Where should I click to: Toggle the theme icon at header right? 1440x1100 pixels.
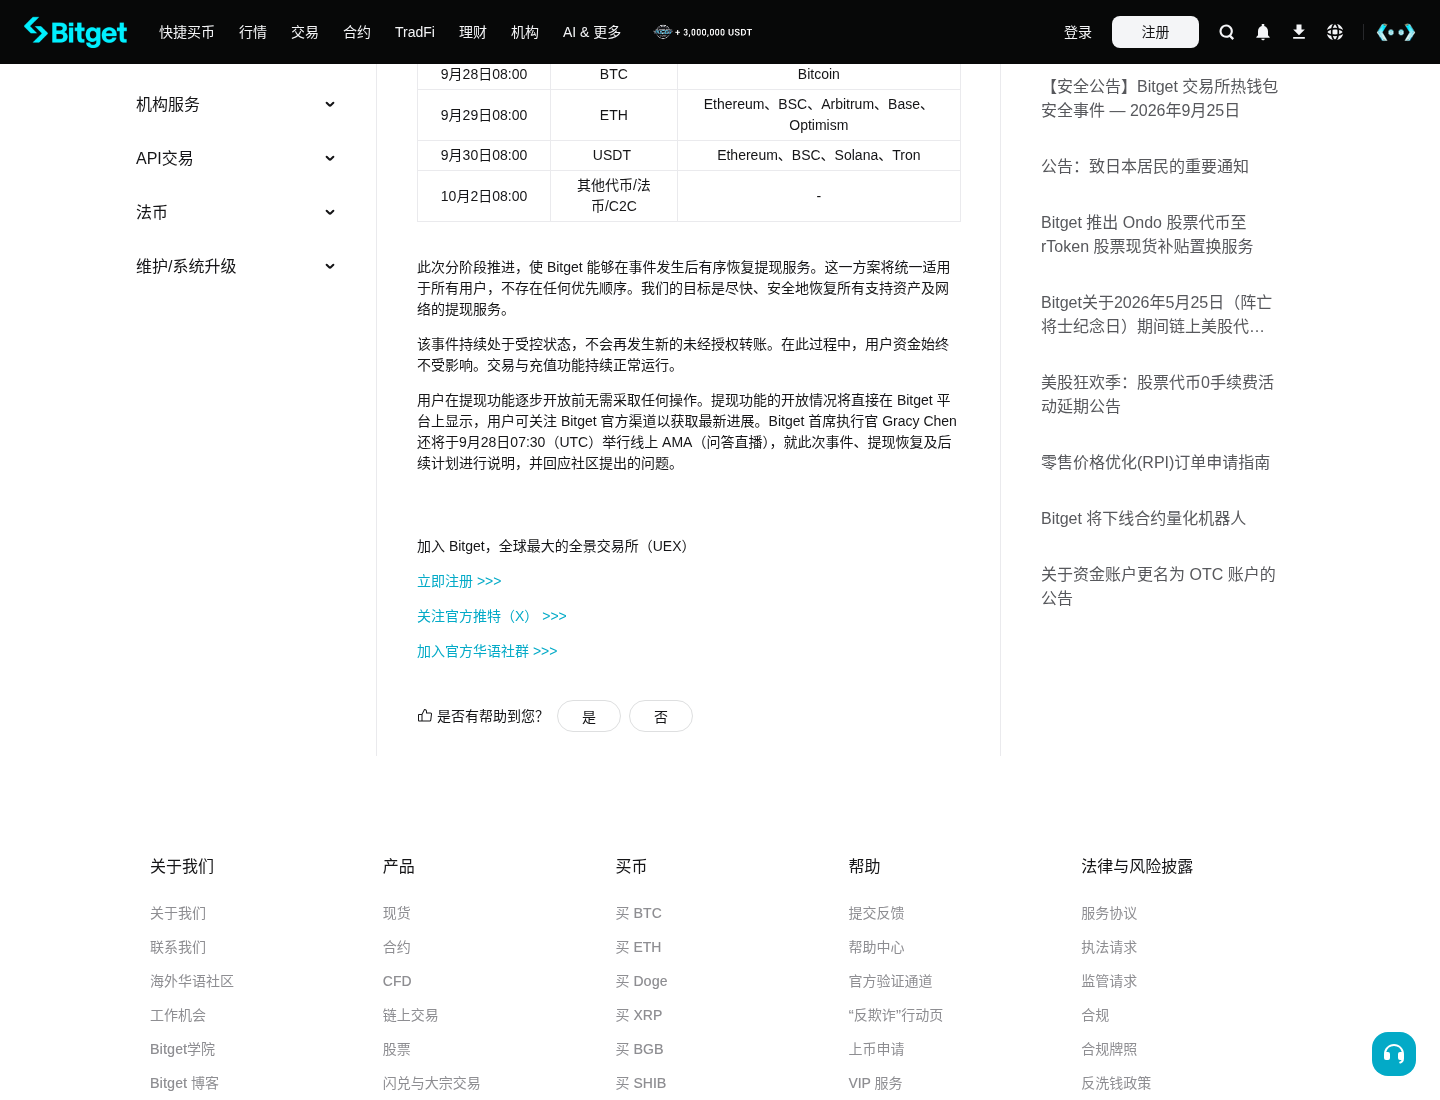pos(1396,32)
